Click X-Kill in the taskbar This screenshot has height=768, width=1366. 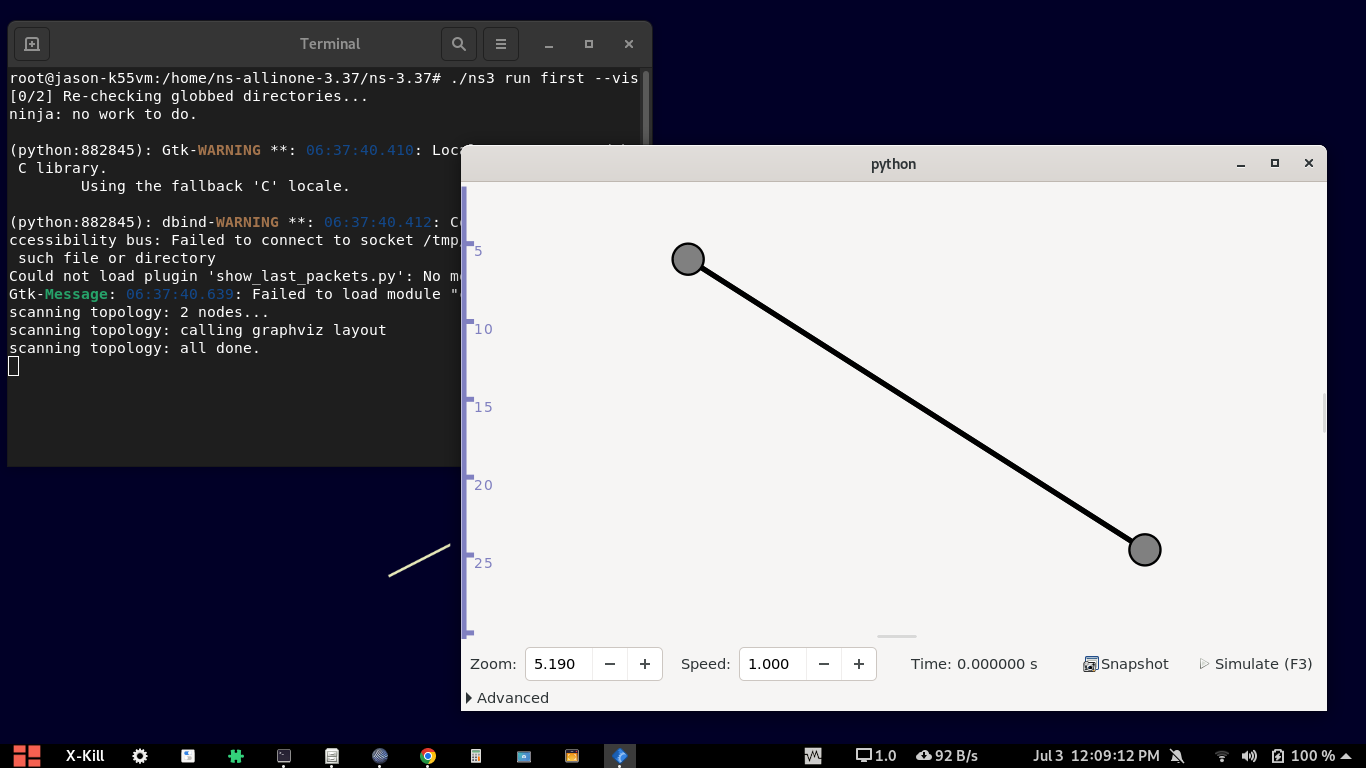pos(85,756)
